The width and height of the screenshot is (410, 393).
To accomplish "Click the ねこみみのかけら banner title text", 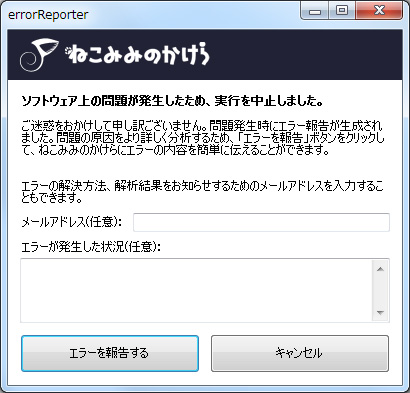I will (x=138, y=54).
